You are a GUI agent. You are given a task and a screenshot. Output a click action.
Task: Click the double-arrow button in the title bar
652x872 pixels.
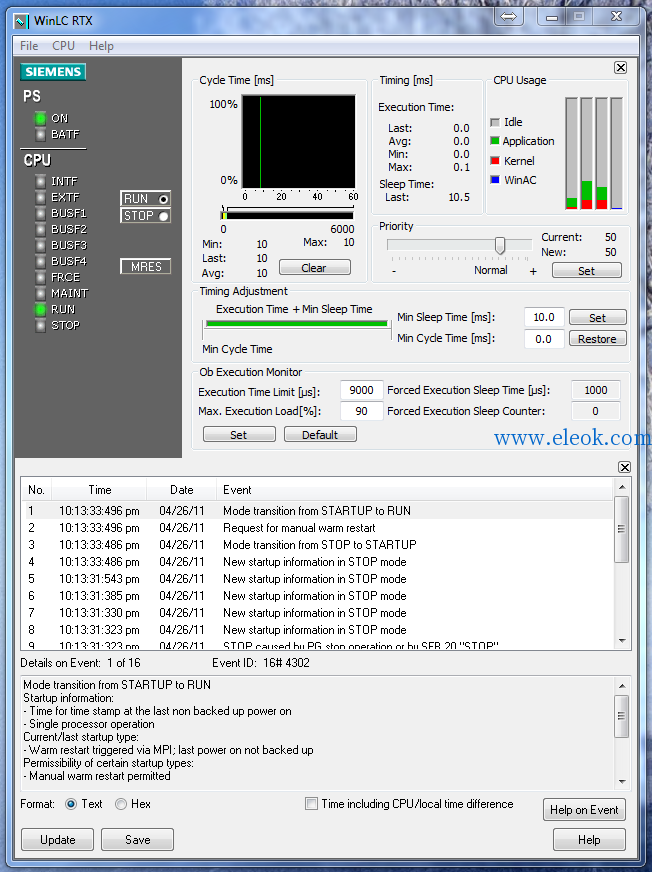[x=508, y=17]
